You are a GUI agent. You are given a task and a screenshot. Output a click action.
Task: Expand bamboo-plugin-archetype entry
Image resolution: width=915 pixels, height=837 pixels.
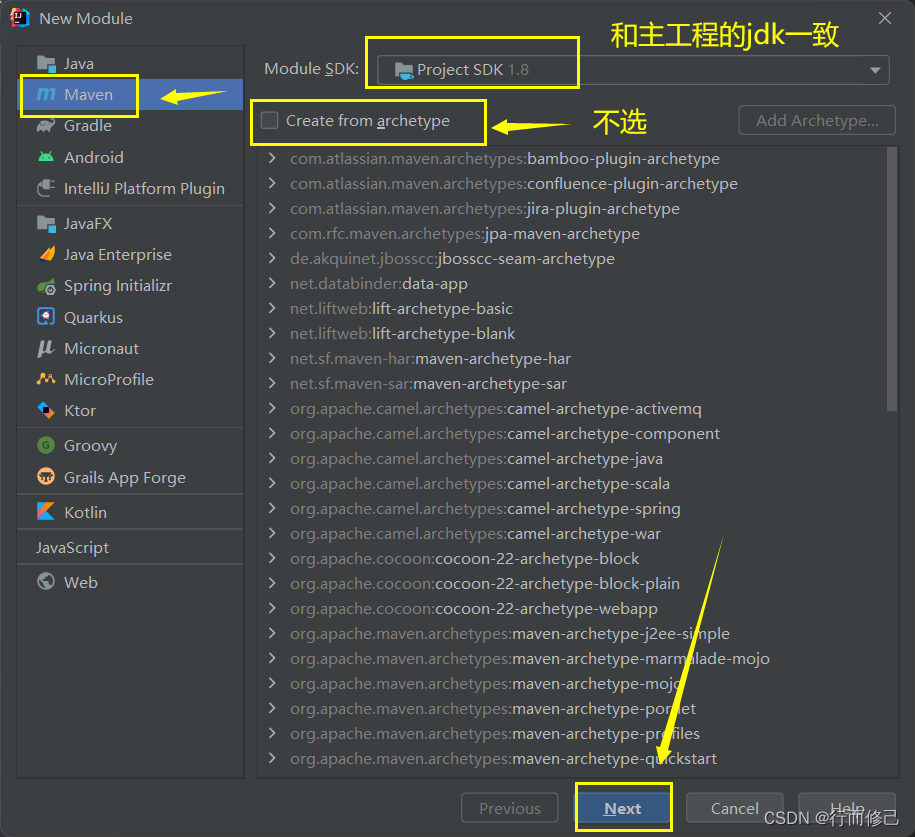coord(272,158)
